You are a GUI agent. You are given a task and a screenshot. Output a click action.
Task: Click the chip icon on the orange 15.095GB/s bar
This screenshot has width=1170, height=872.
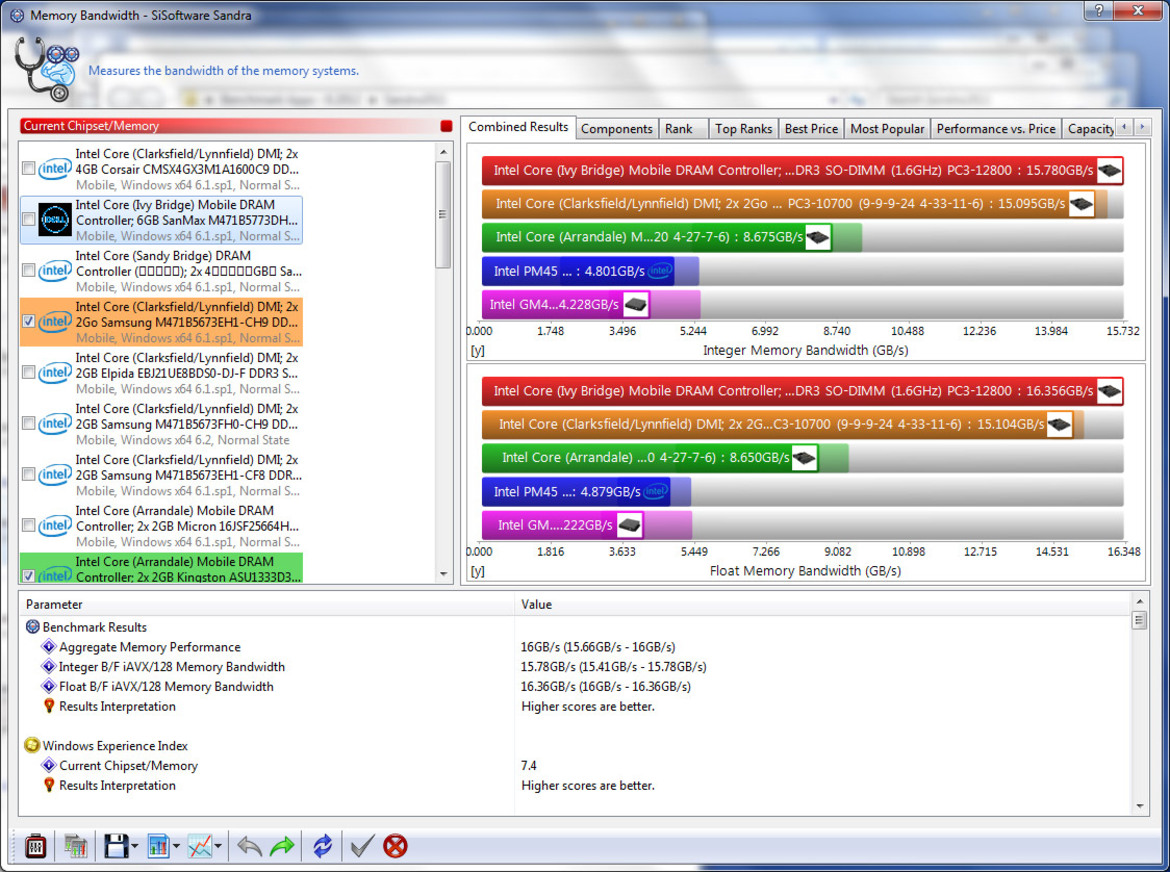[x=1081, y=204]
